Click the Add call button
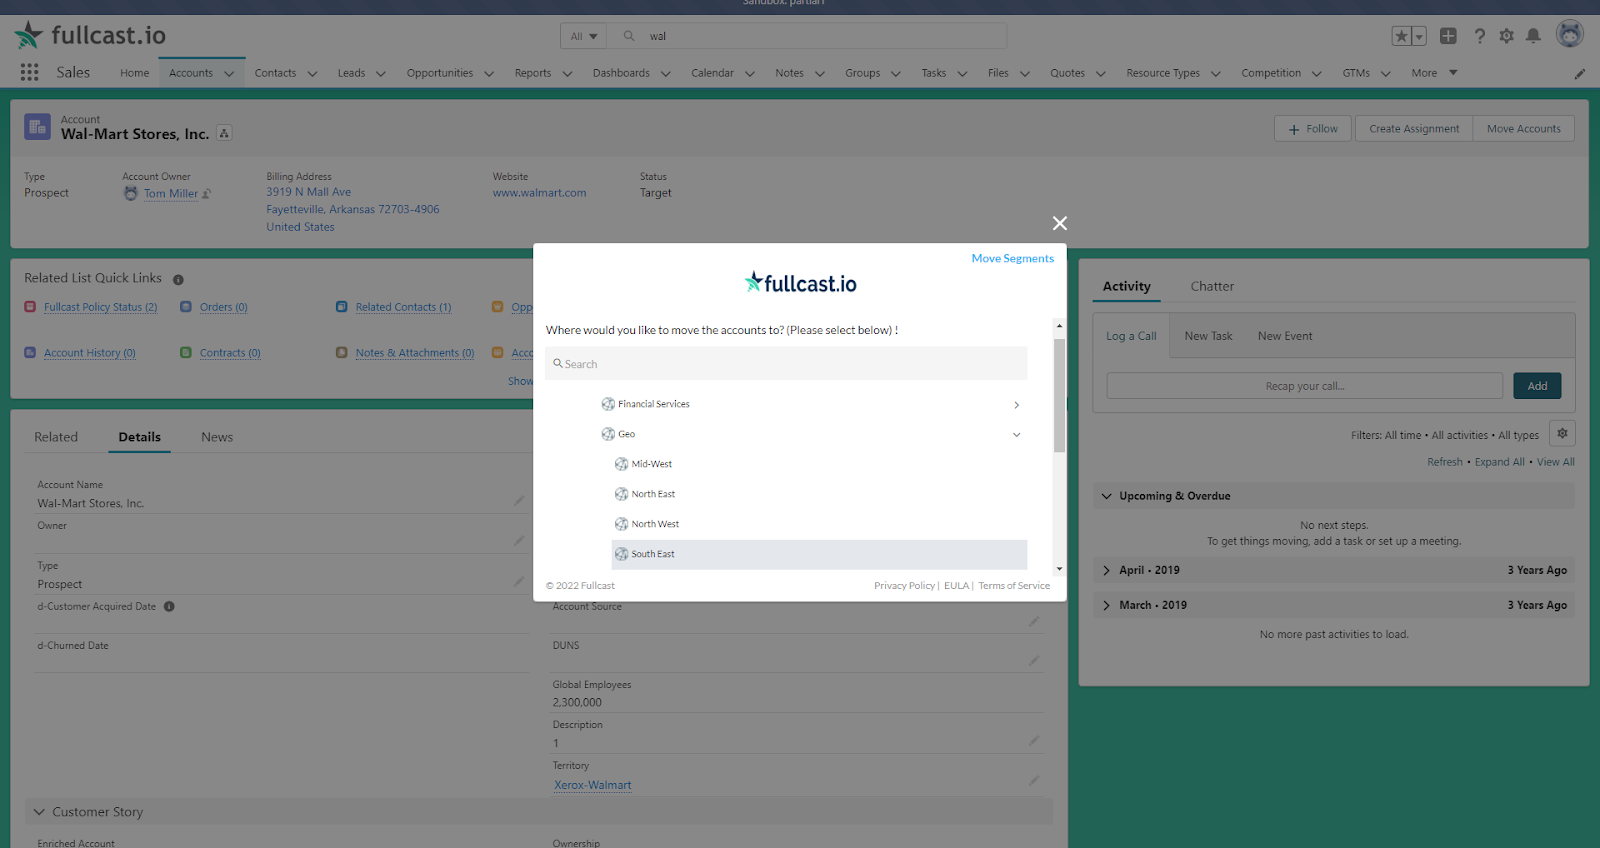 tap(1537, 386)
